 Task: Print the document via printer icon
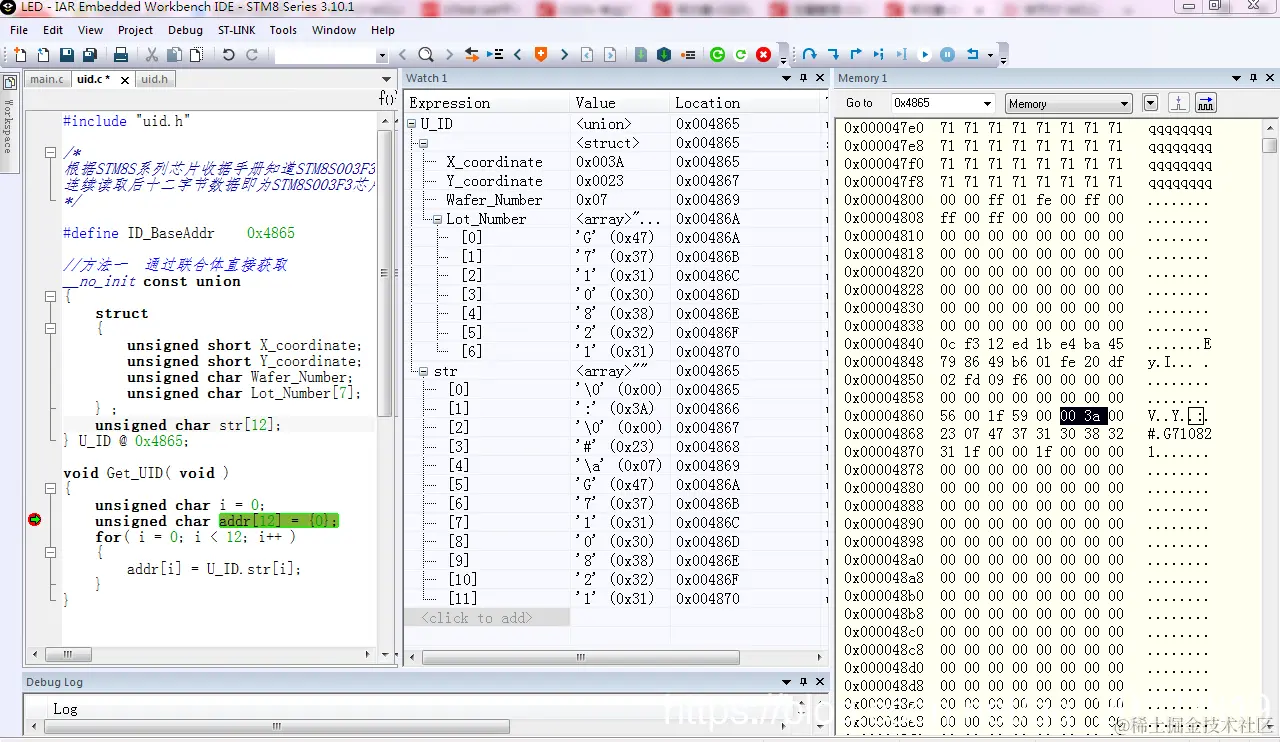point(121,55)
